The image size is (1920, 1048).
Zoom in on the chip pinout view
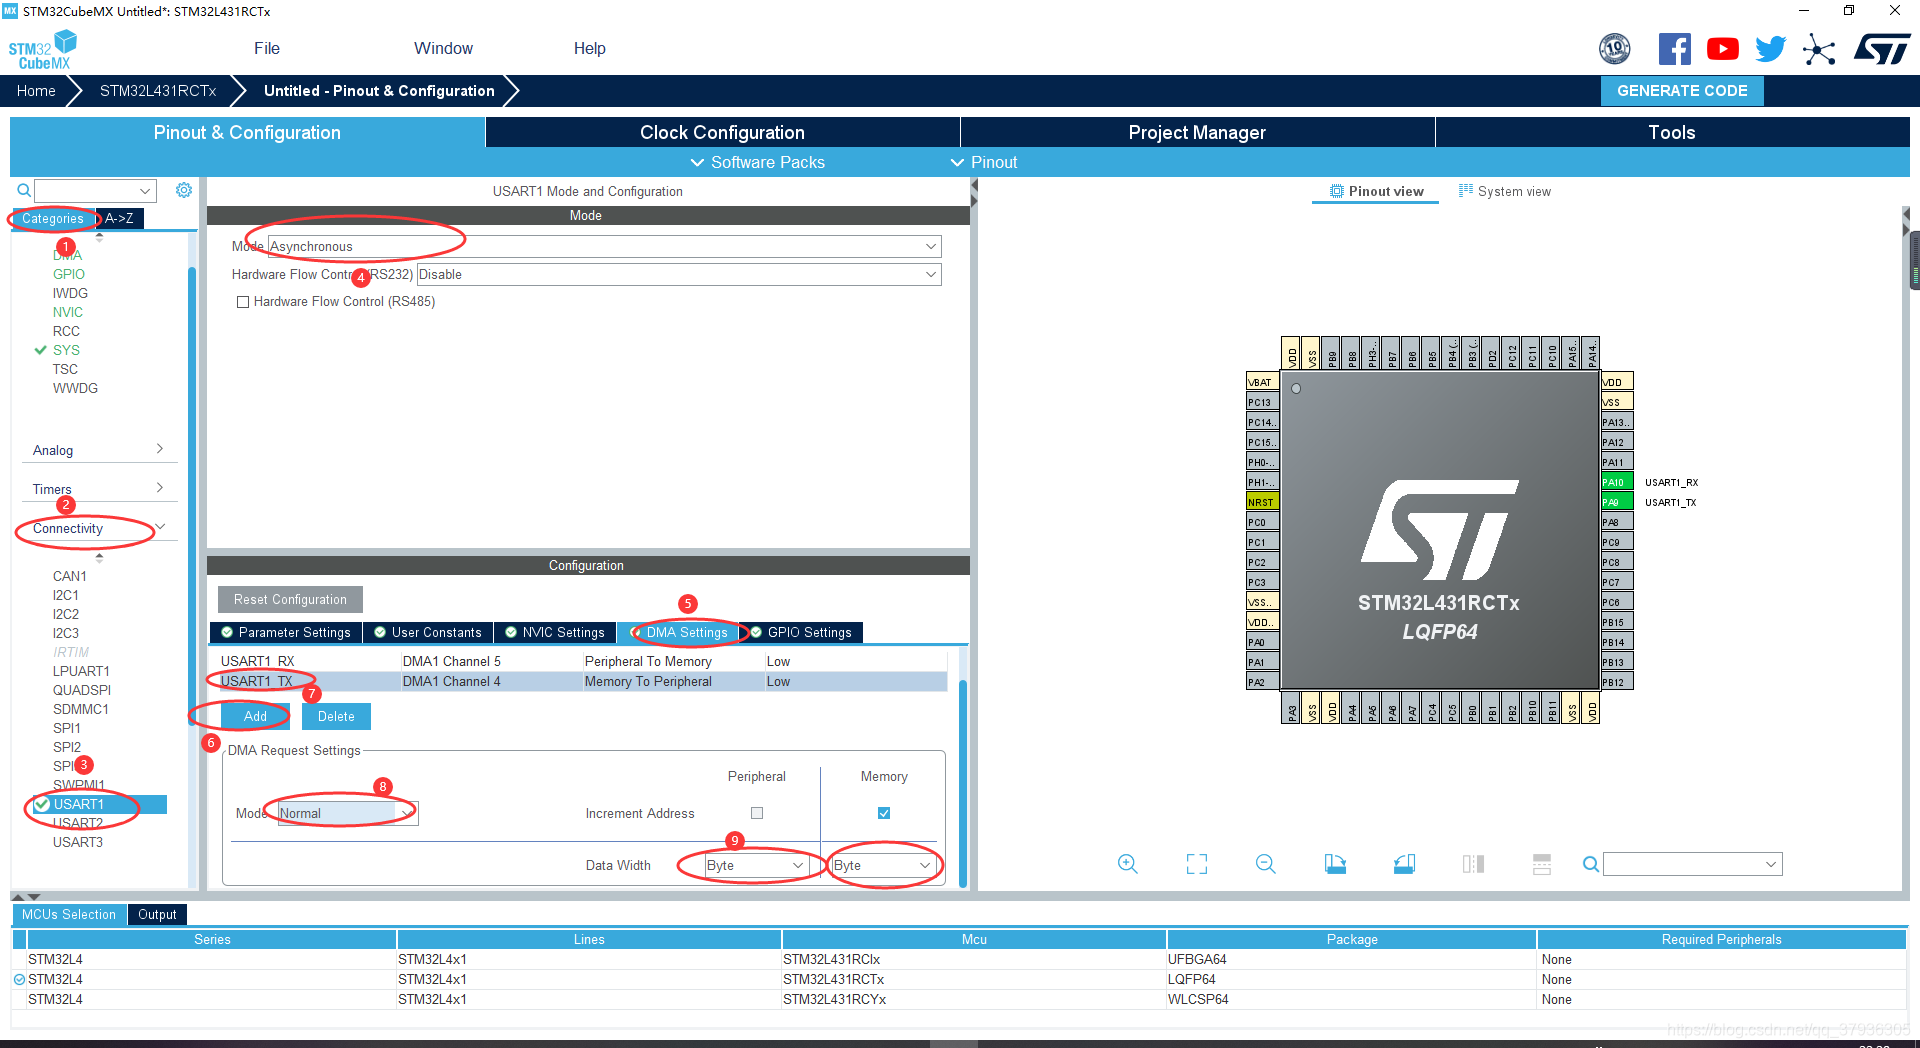1127,864
